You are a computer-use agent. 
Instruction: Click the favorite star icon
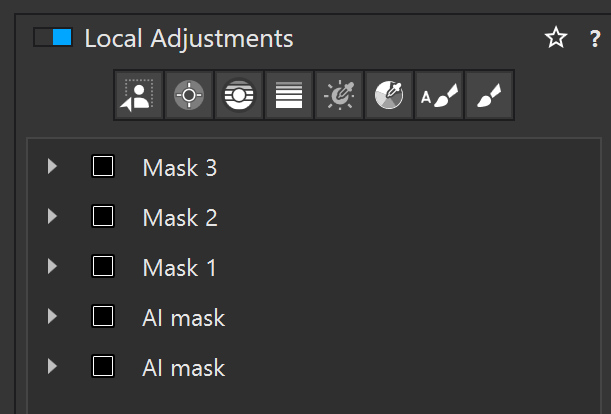[555, 39]
